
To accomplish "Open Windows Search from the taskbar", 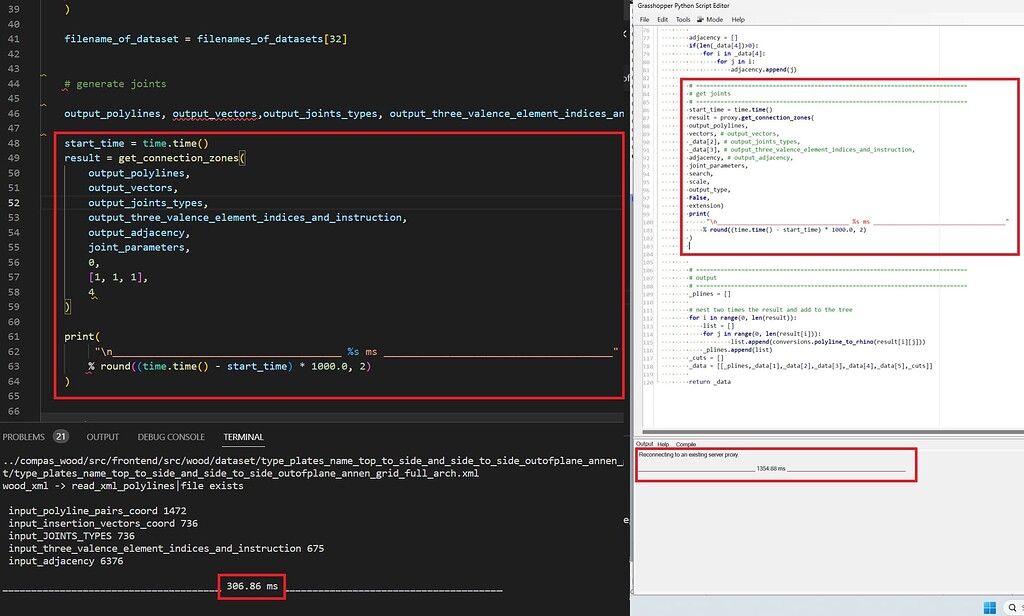I will pos(1012,607).
